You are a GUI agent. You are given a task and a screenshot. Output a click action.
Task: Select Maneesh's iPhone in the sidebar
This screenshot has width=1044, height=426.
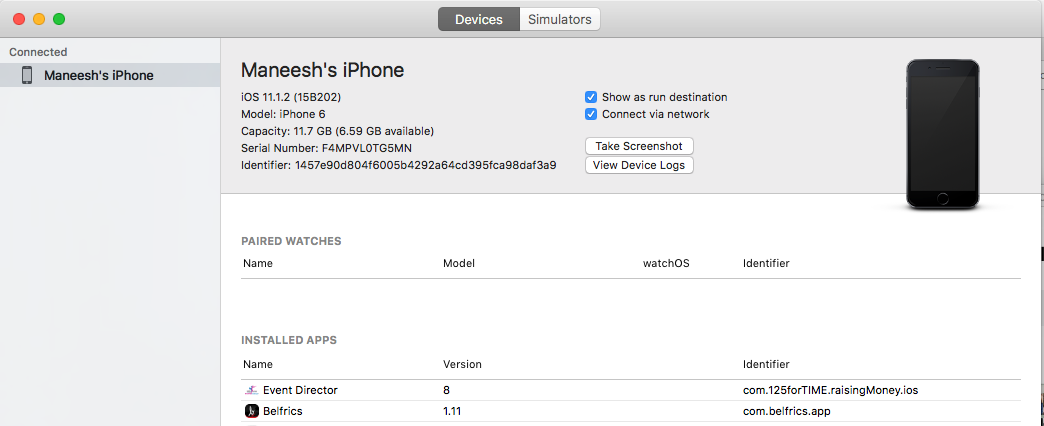click(x=110, y=75)
